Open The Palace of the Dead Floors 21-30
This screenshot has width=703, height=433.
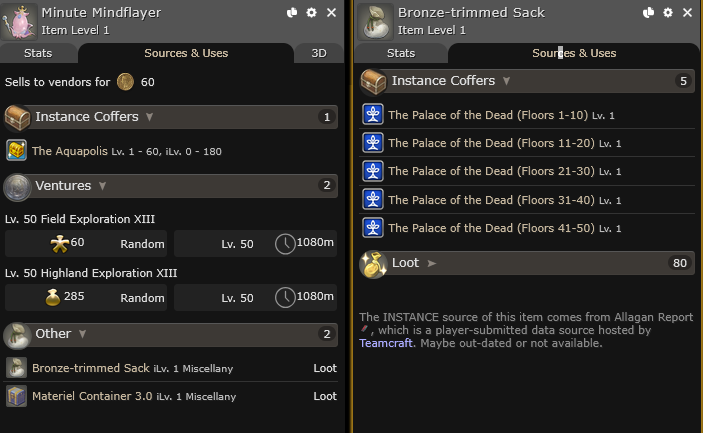[x=494, y=172]
